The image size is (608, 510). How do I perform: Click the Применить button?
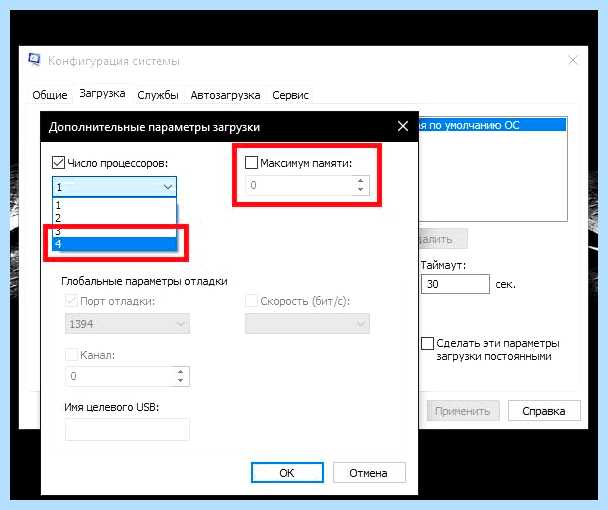[463, 411]
